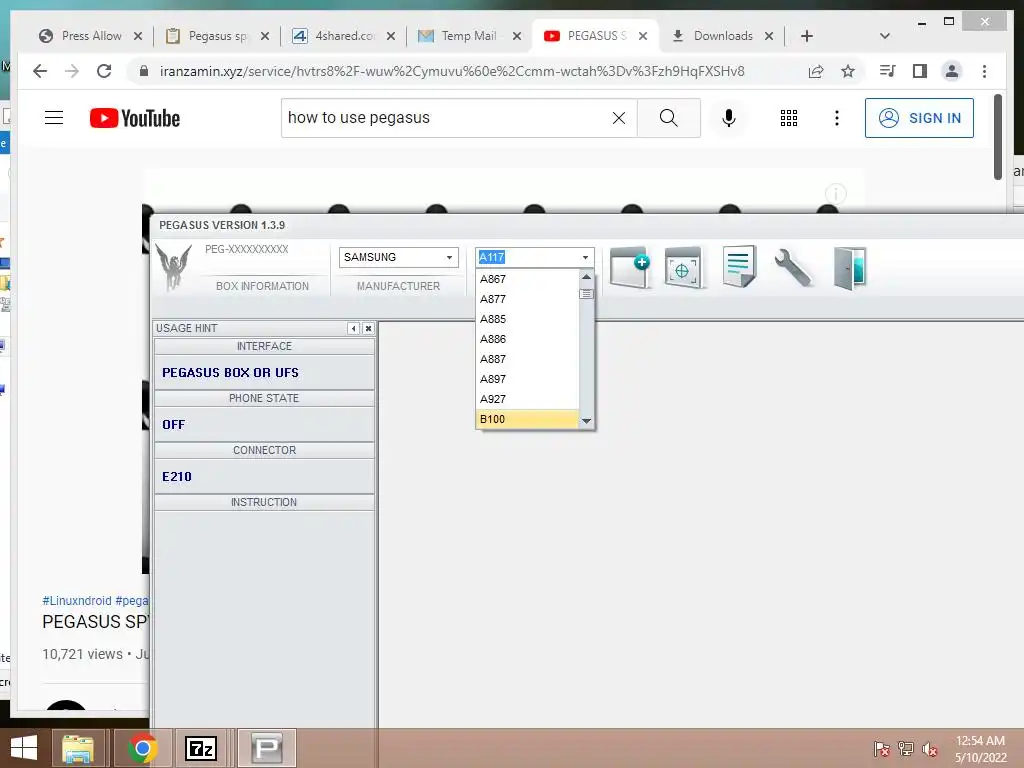Open the Chrome media control icon

point(888,71)
